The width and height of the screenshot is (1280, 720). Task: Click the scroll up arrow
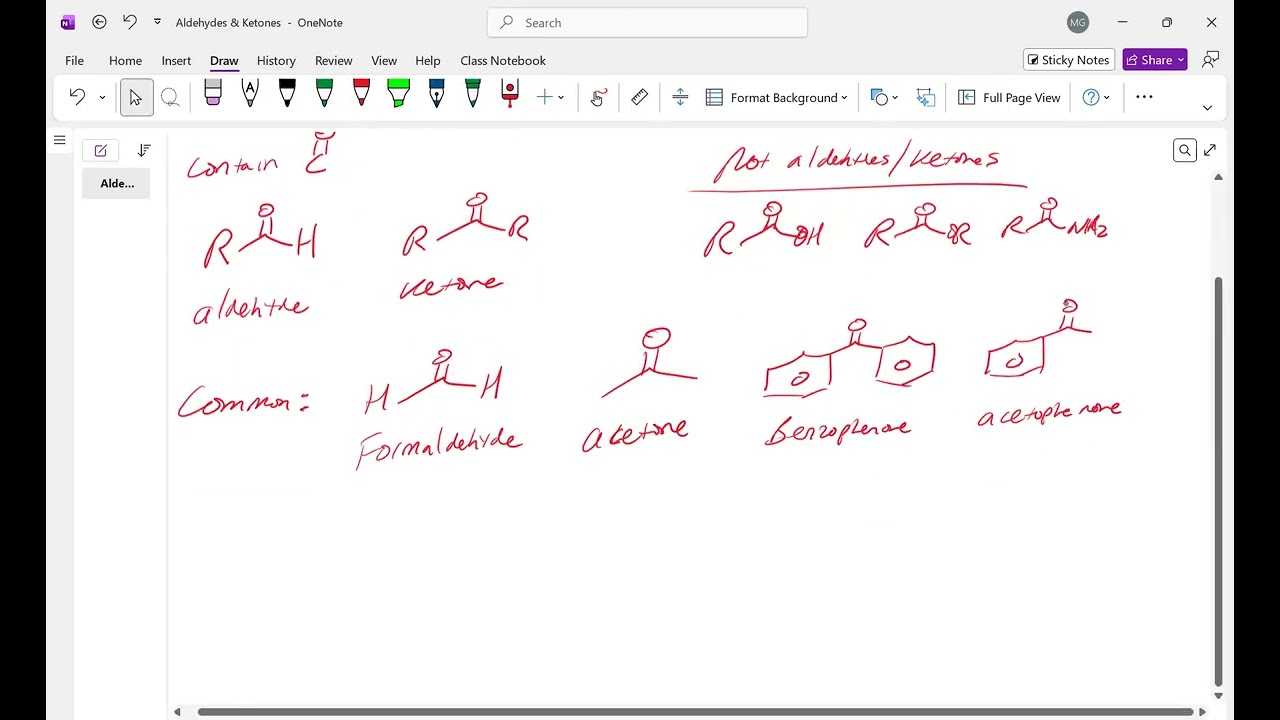(x=1218, y=177)
